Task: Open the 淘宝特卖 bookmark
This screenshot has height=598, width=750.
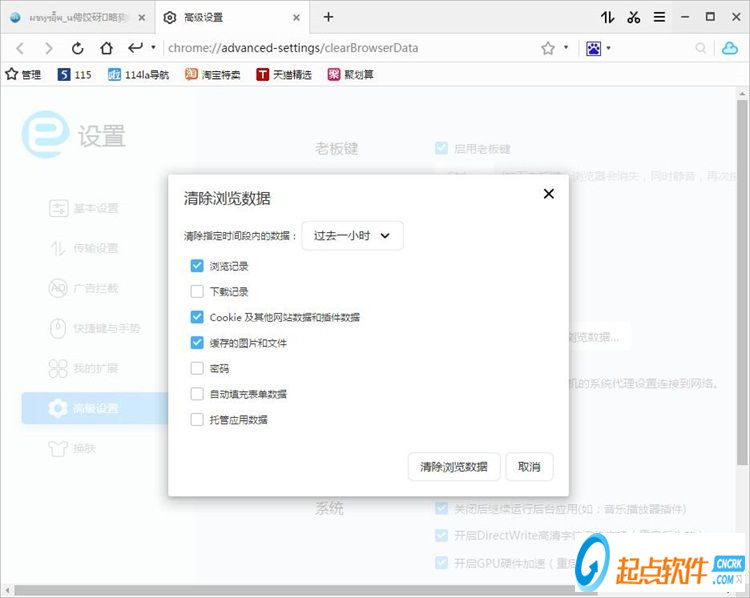Action: [212, 74]
